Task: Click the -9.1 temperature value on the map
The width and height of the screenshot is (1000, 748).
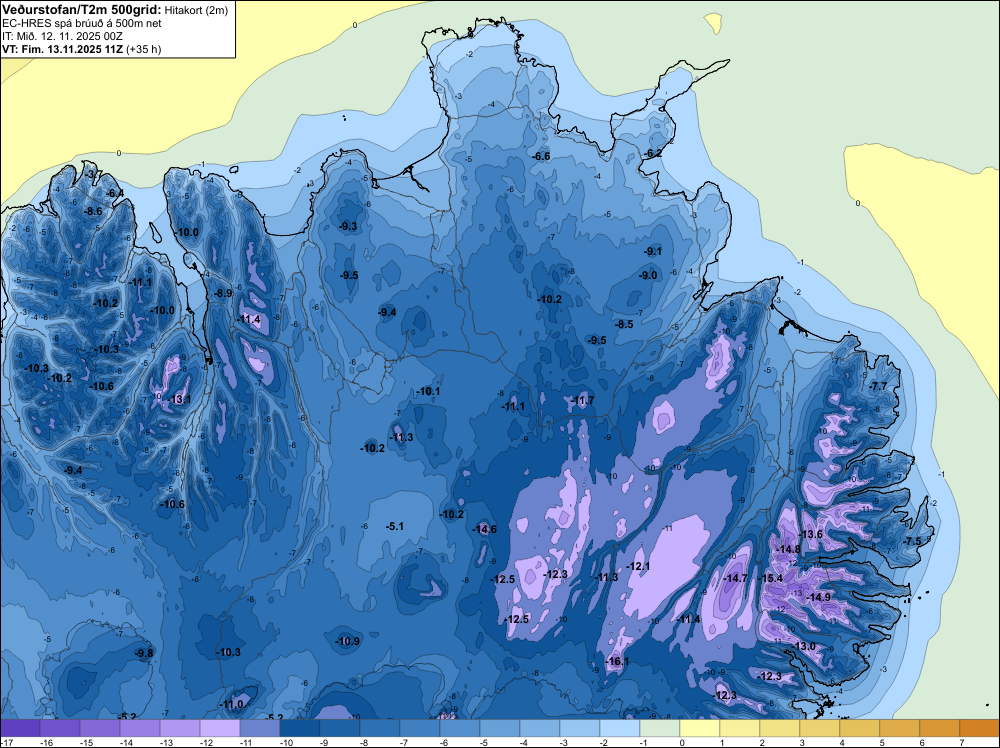Action: pyautogui.click(x=653, y=251)
